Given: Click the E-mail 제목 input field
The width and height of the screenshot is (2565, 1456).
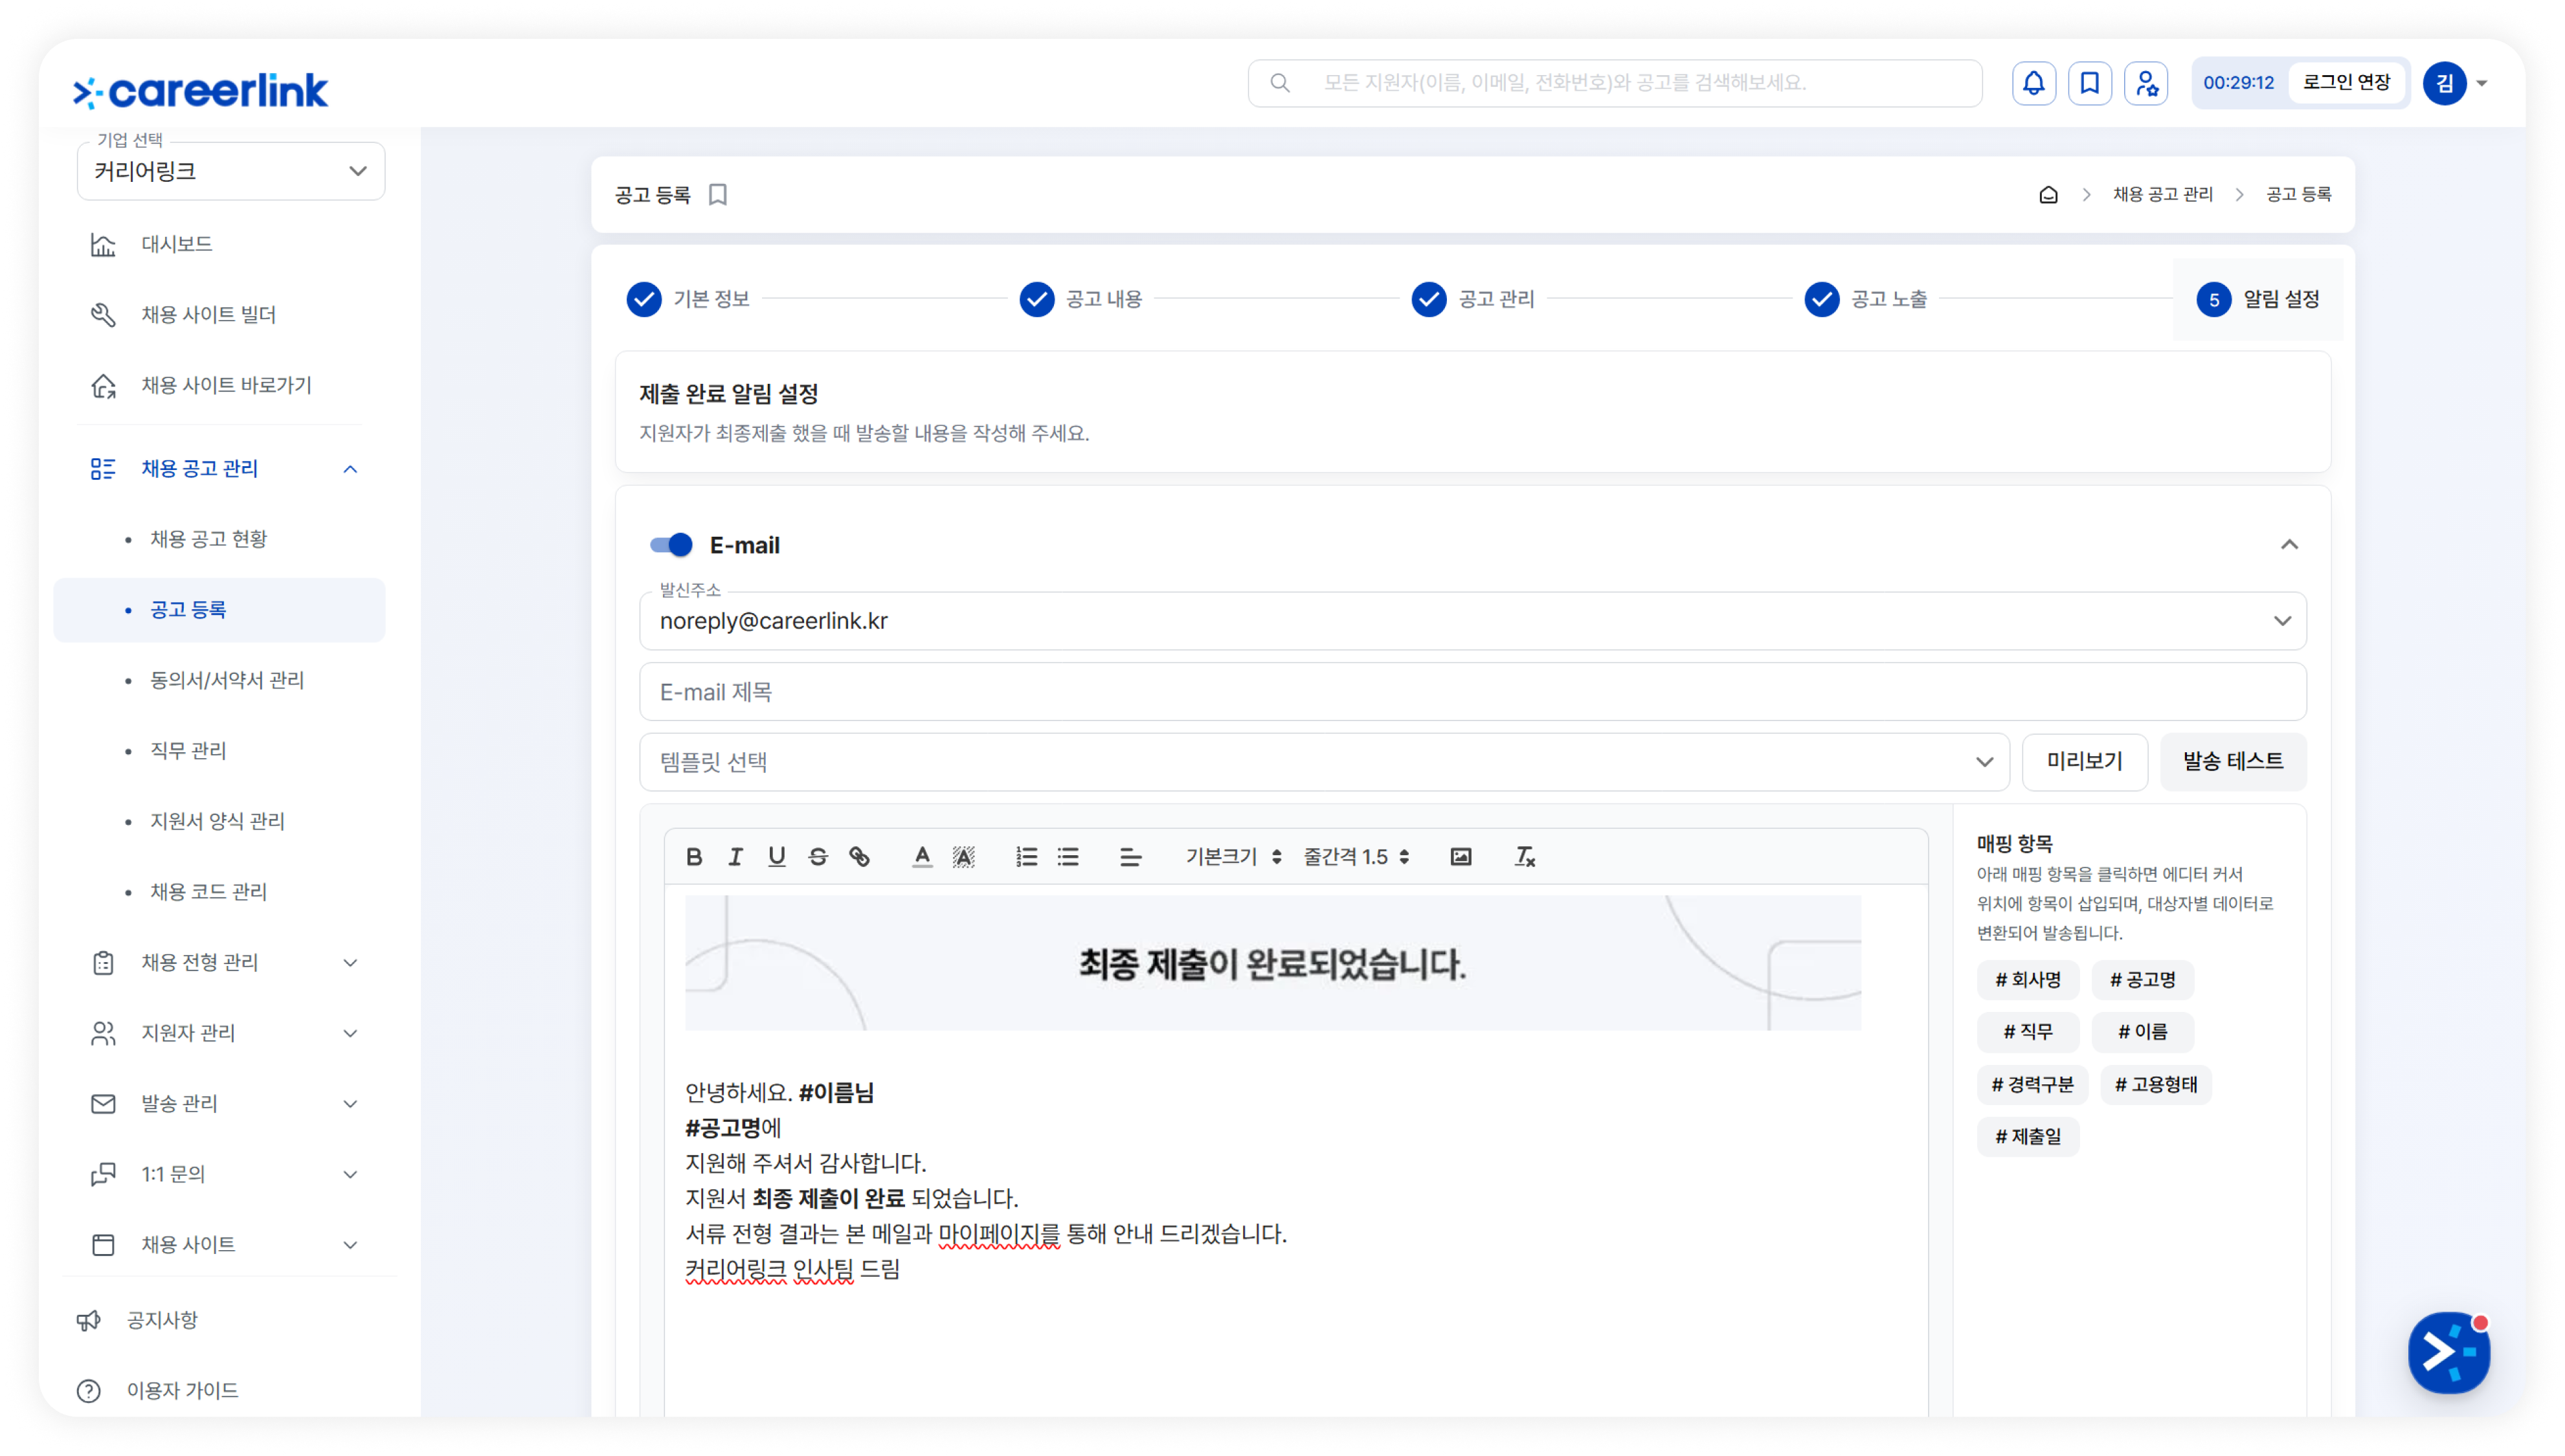Looking at the screenshot, I should pyautogui.click(x=1472, y=691).
